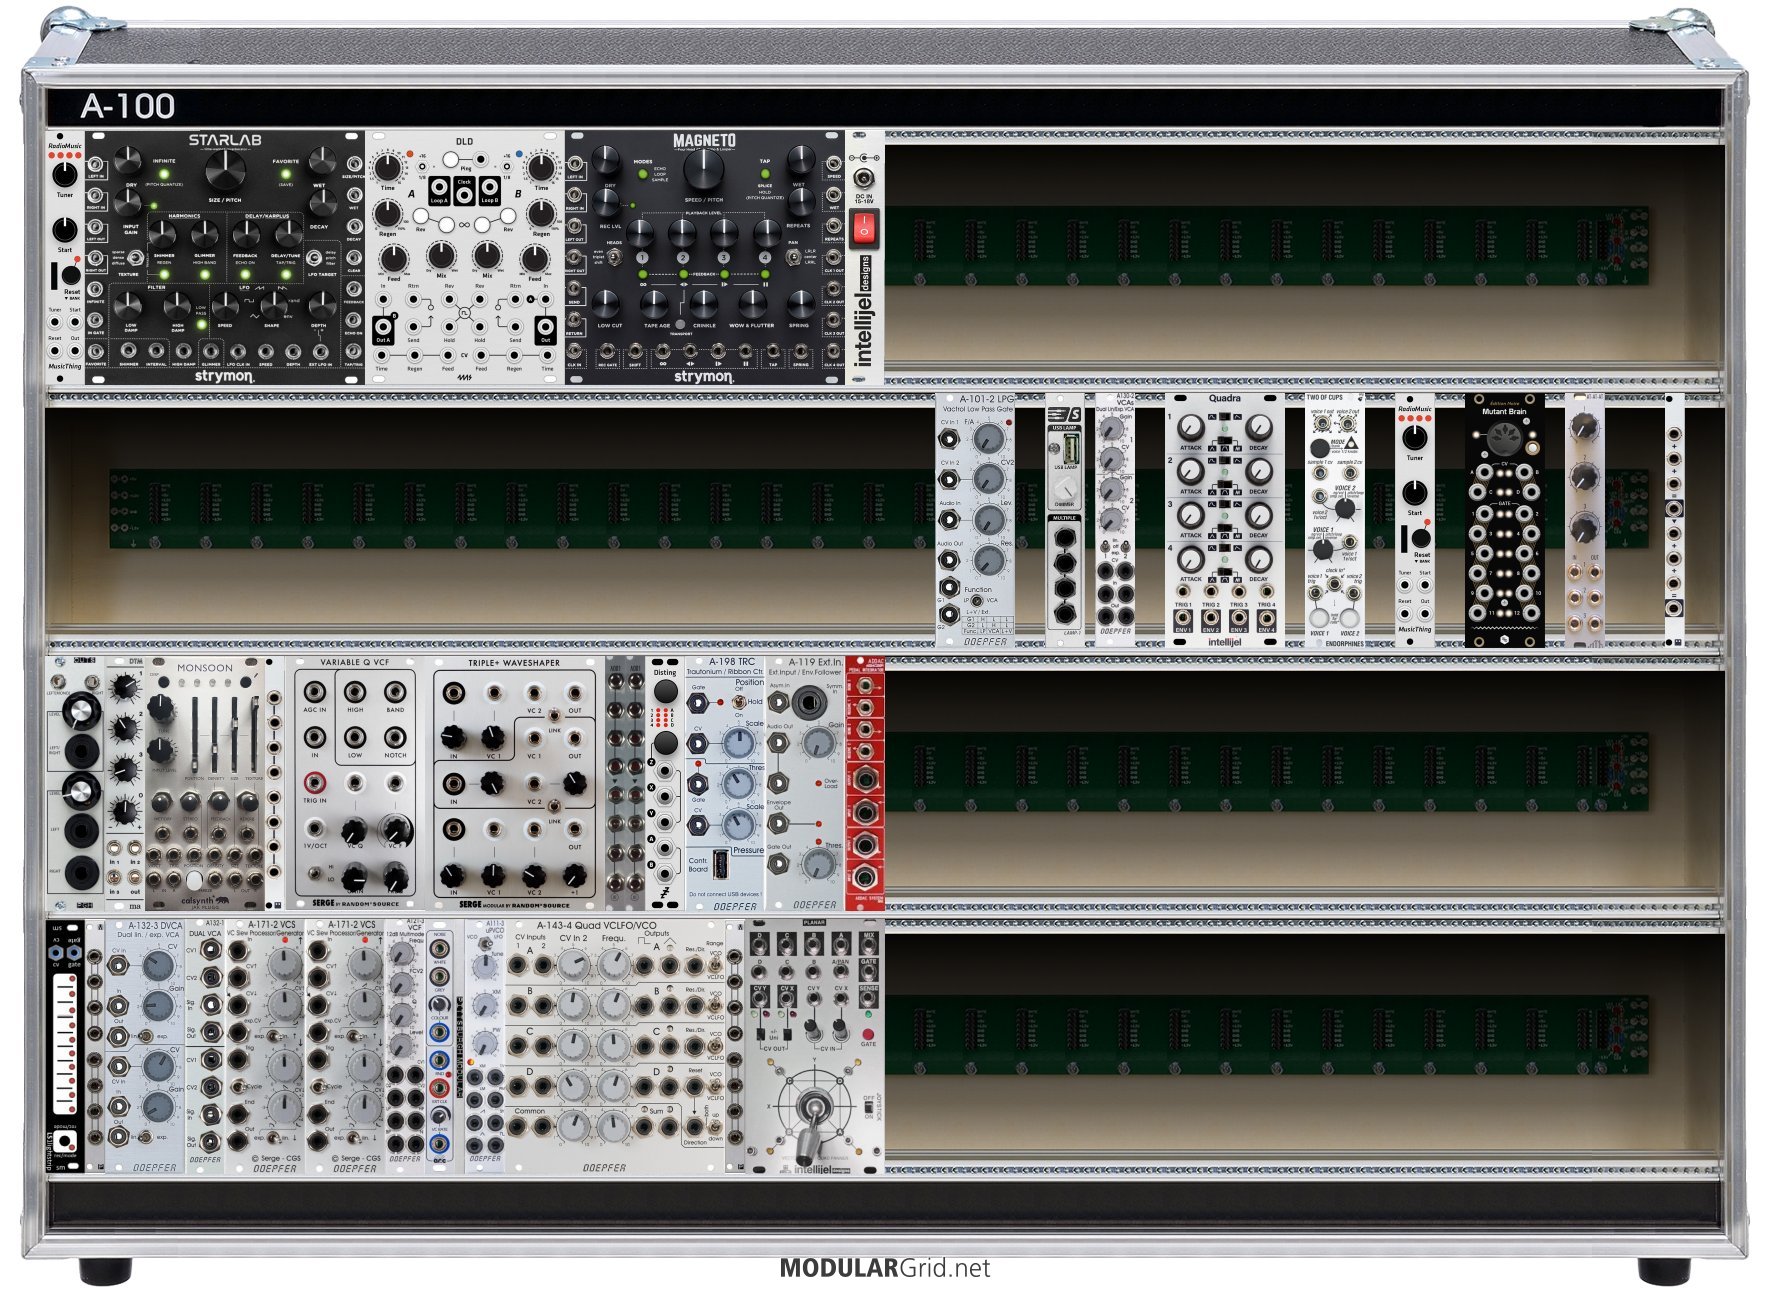Click the A-198 TRC Thres knob
Screen dimensions: 1771x1289
(738, 784)
